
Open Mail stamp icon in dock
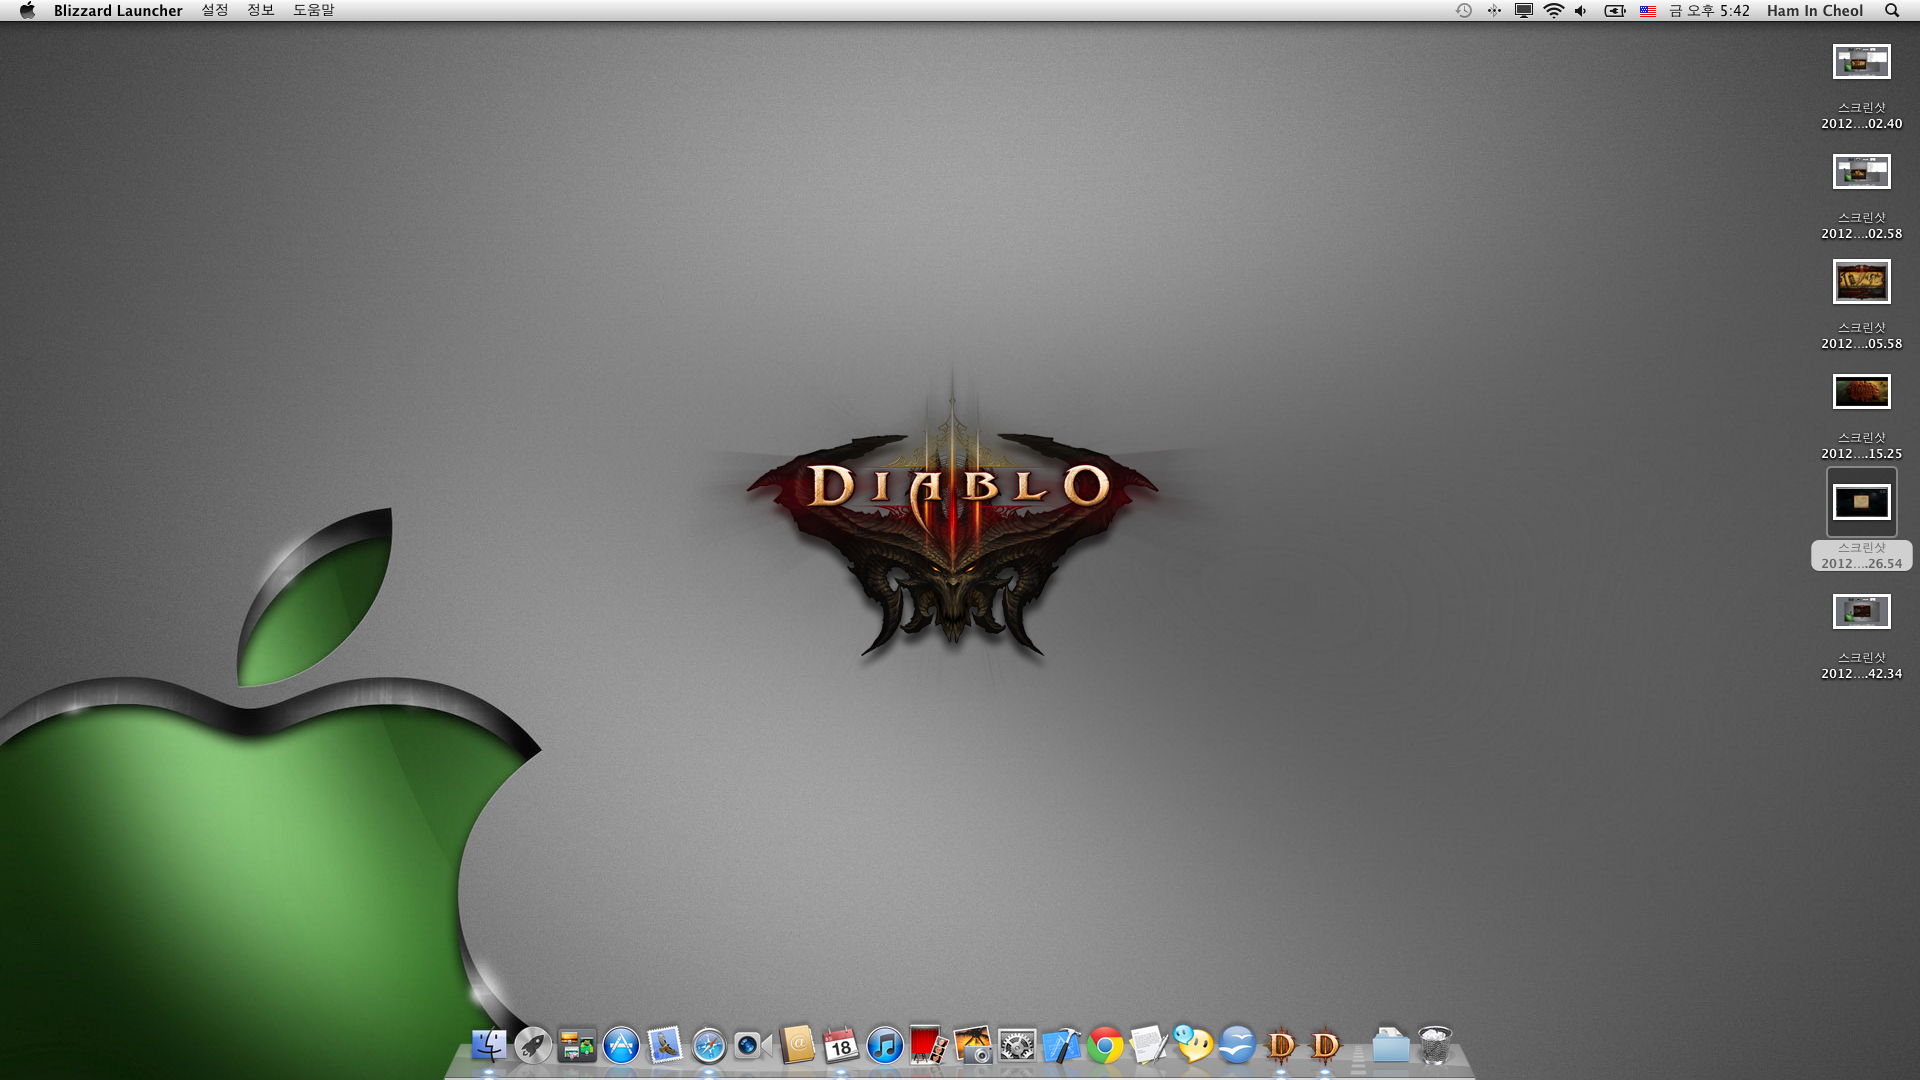tap(665, 1045)
